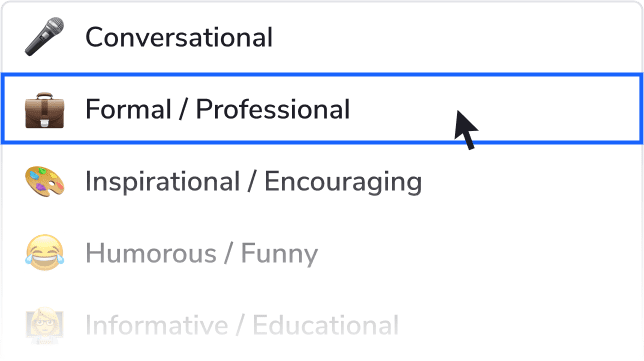The image size is (644, 361).
Task: Select the Conversational tone option
Action: tap(322, 37)
